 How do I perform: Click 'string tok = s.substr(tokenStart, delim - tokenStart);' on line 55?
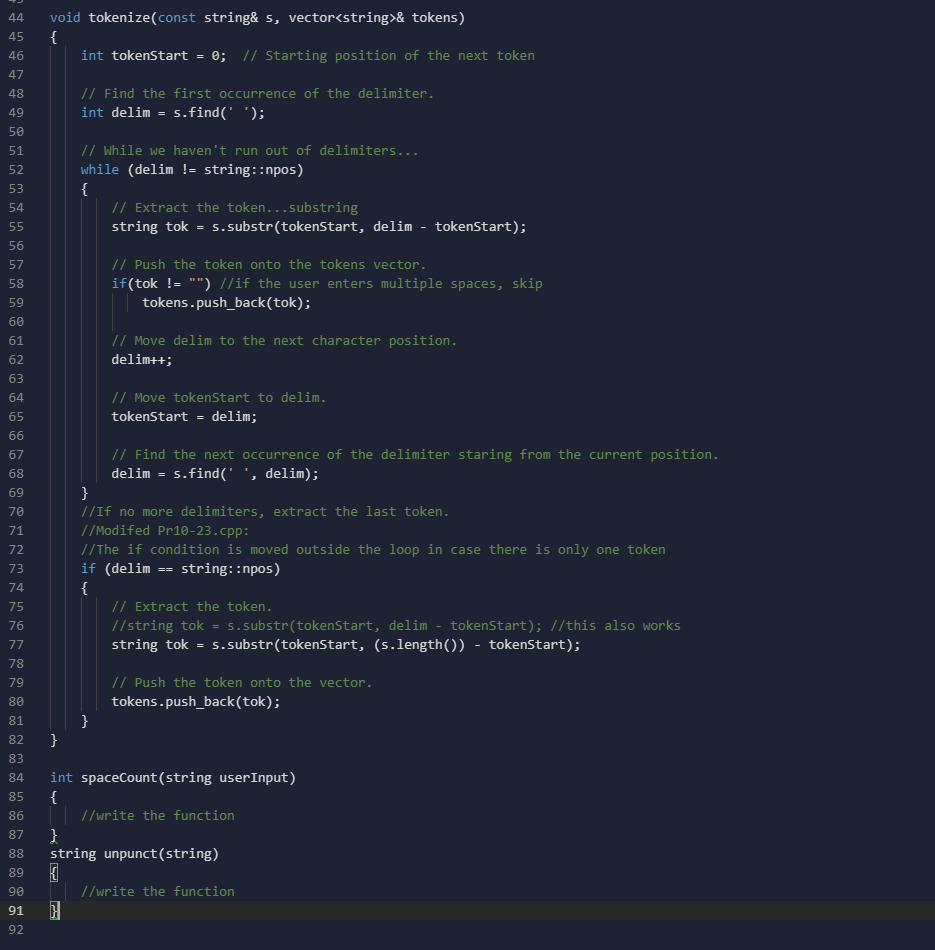point(319,227)
